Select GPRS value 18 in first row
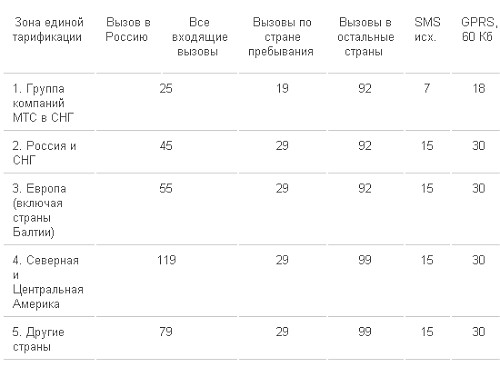 478,88
